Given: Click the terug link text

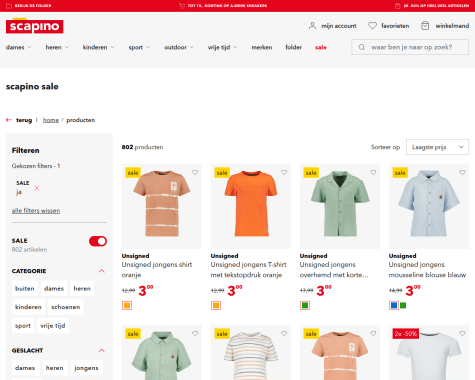Looking at the screenshot, I should (x=24, y=120).
